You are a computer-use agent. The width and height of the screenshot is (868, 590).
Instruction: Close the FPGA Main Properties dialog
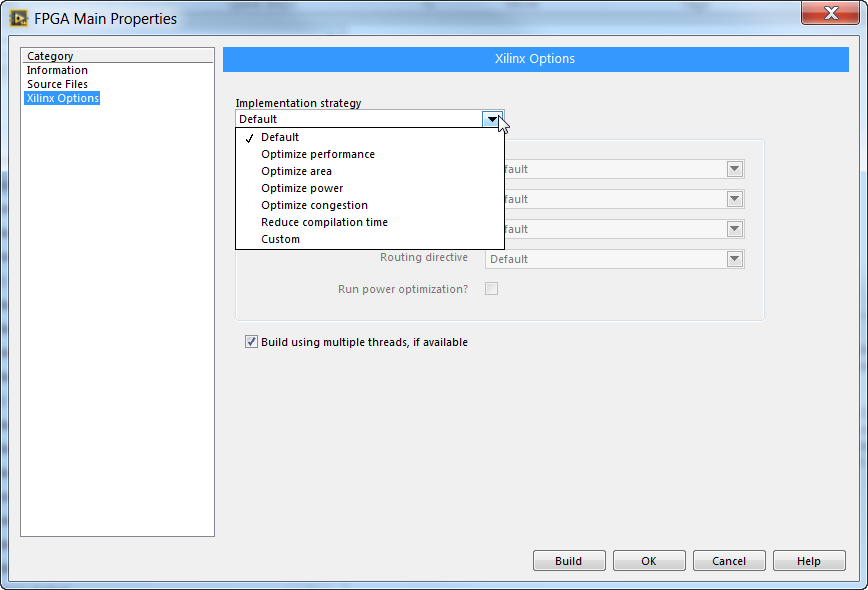830,13
